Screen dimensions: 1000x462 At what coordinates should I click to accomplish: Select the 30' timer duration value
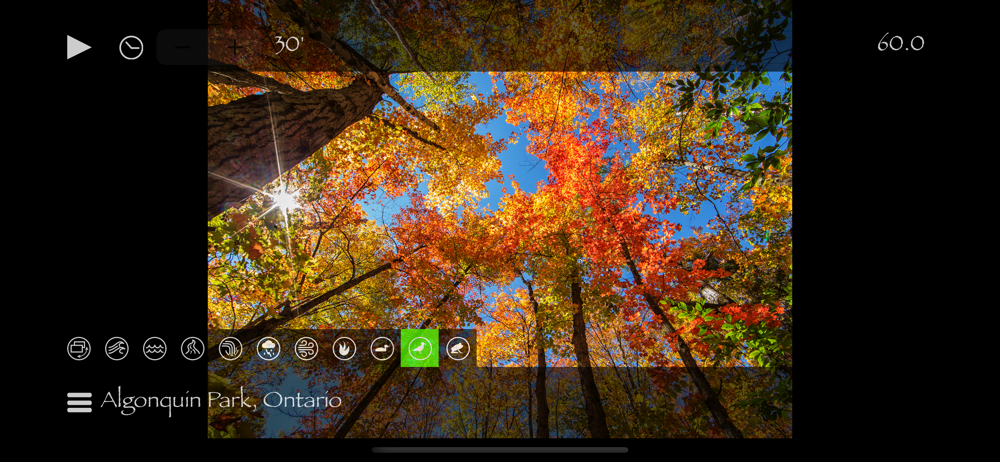click(x=289, y=45)
